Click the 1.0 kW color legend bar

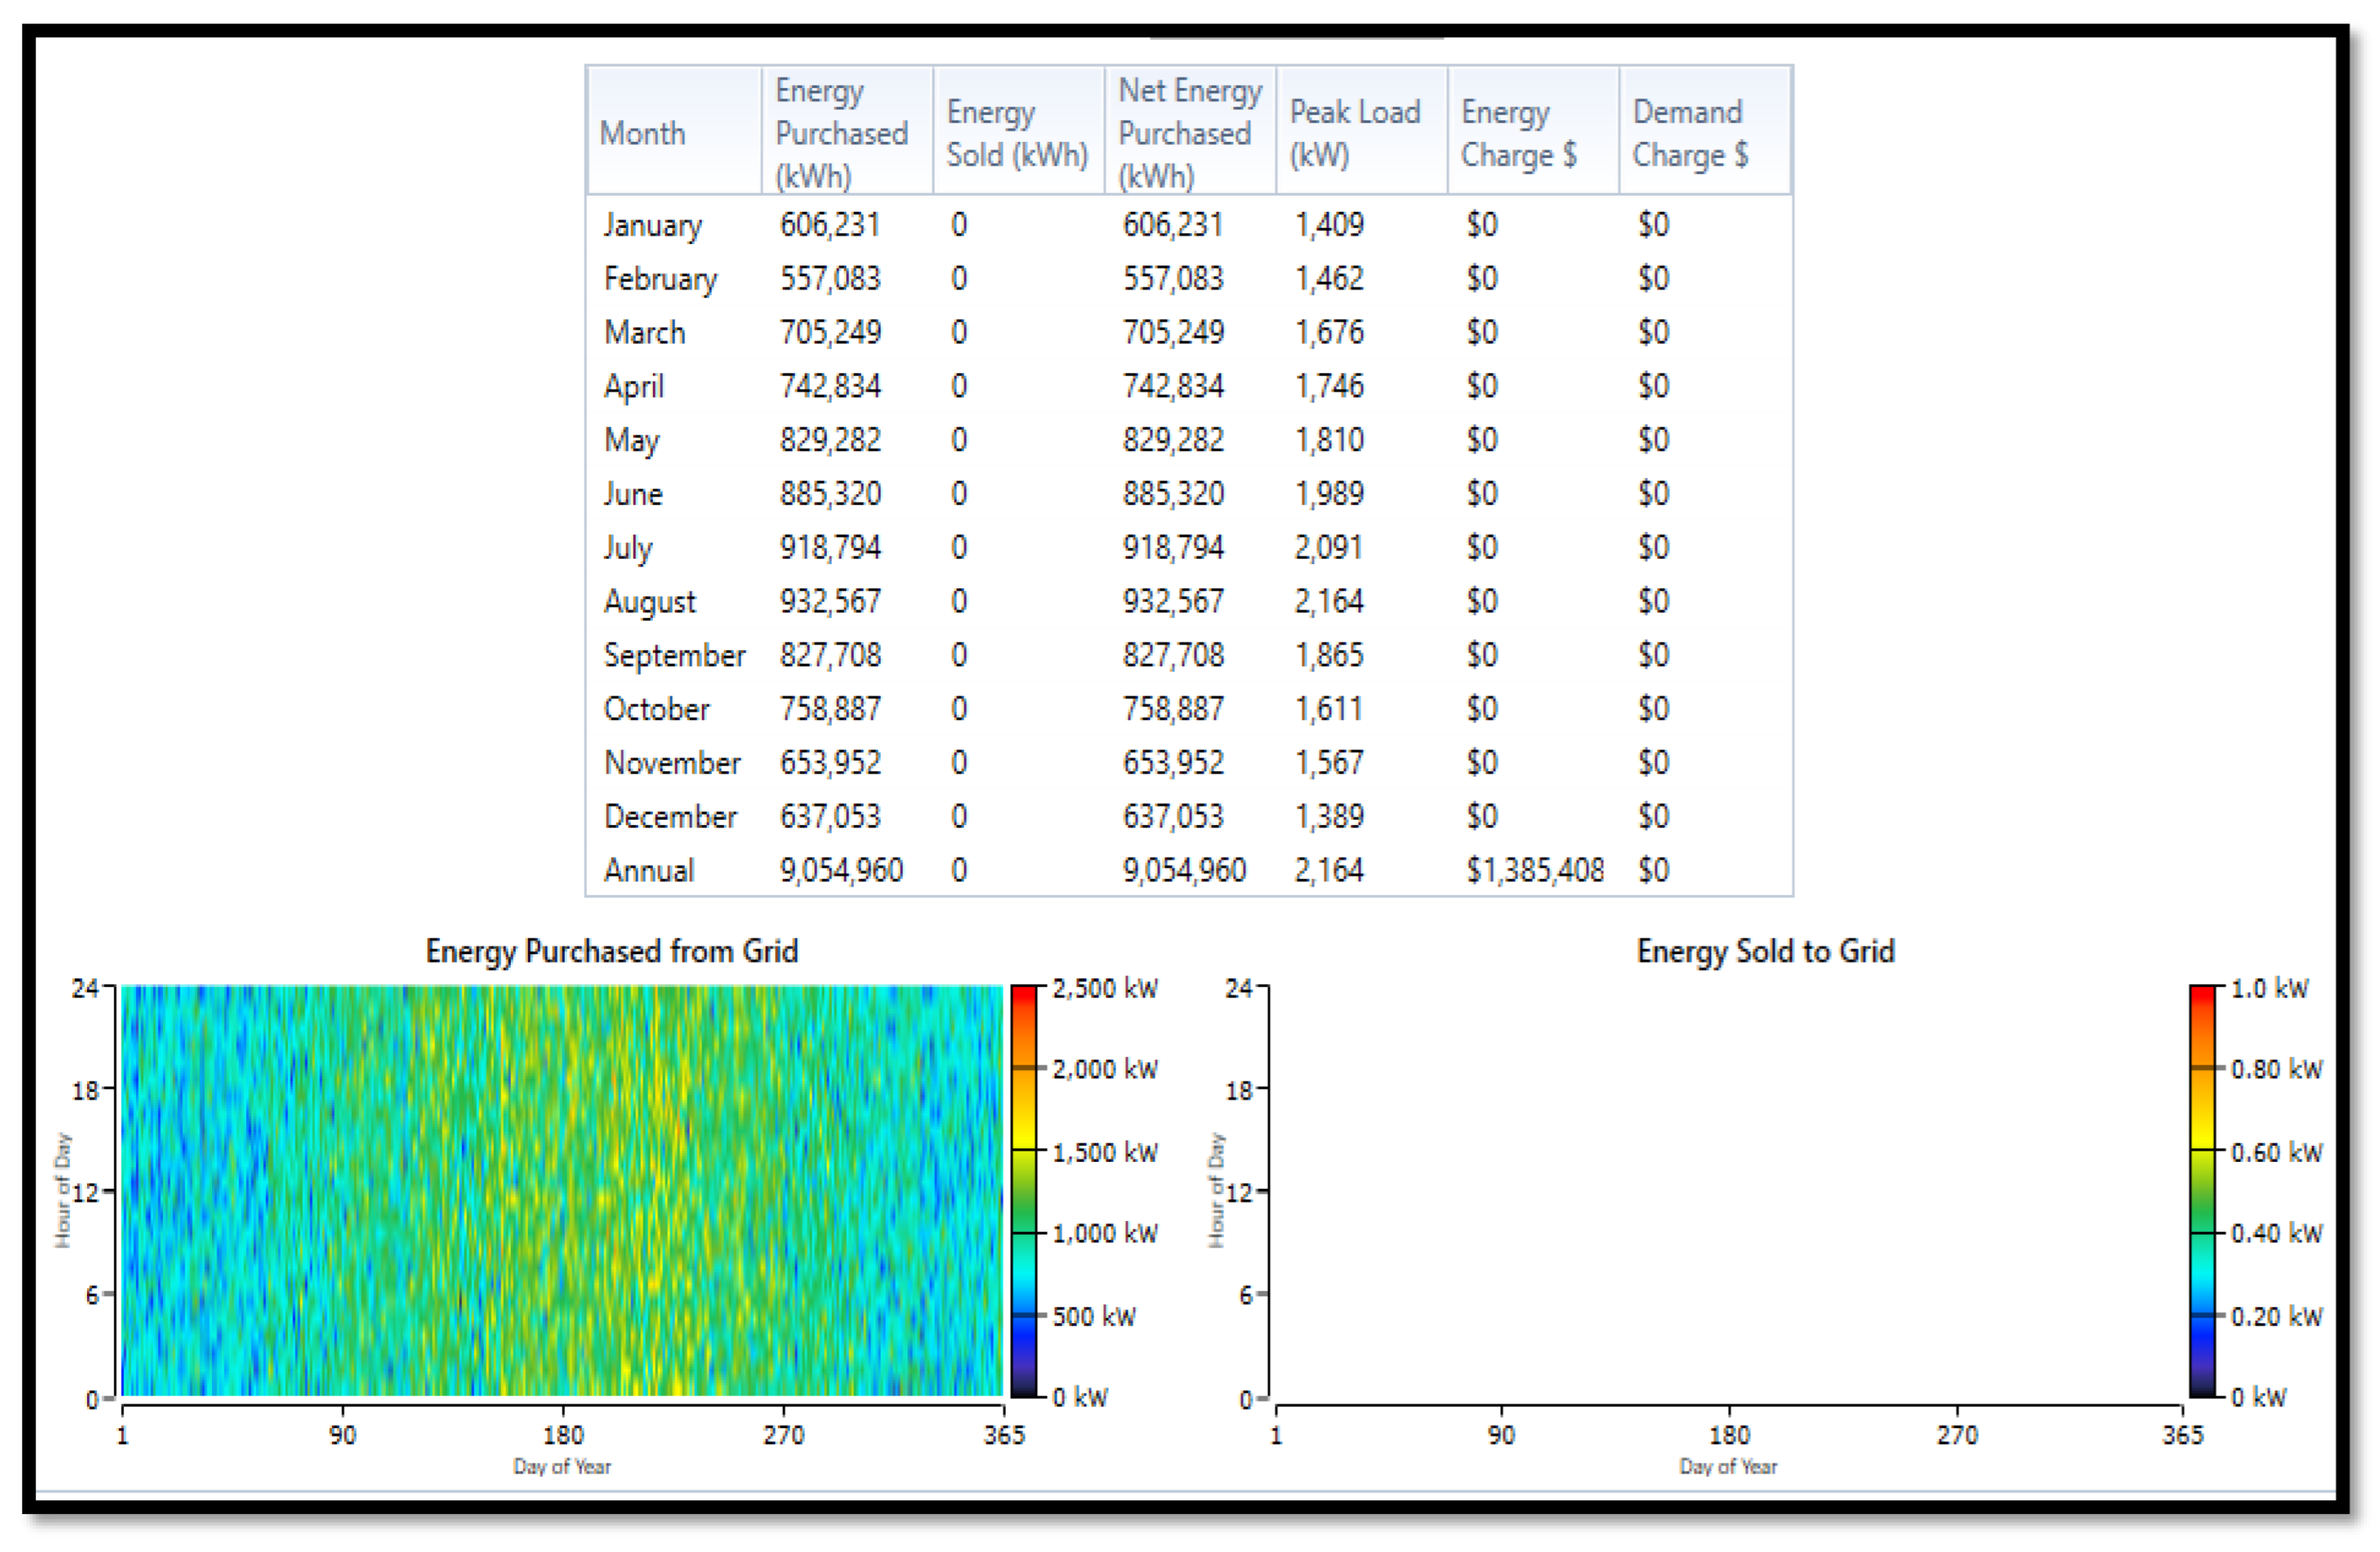pos(2202,1191)
